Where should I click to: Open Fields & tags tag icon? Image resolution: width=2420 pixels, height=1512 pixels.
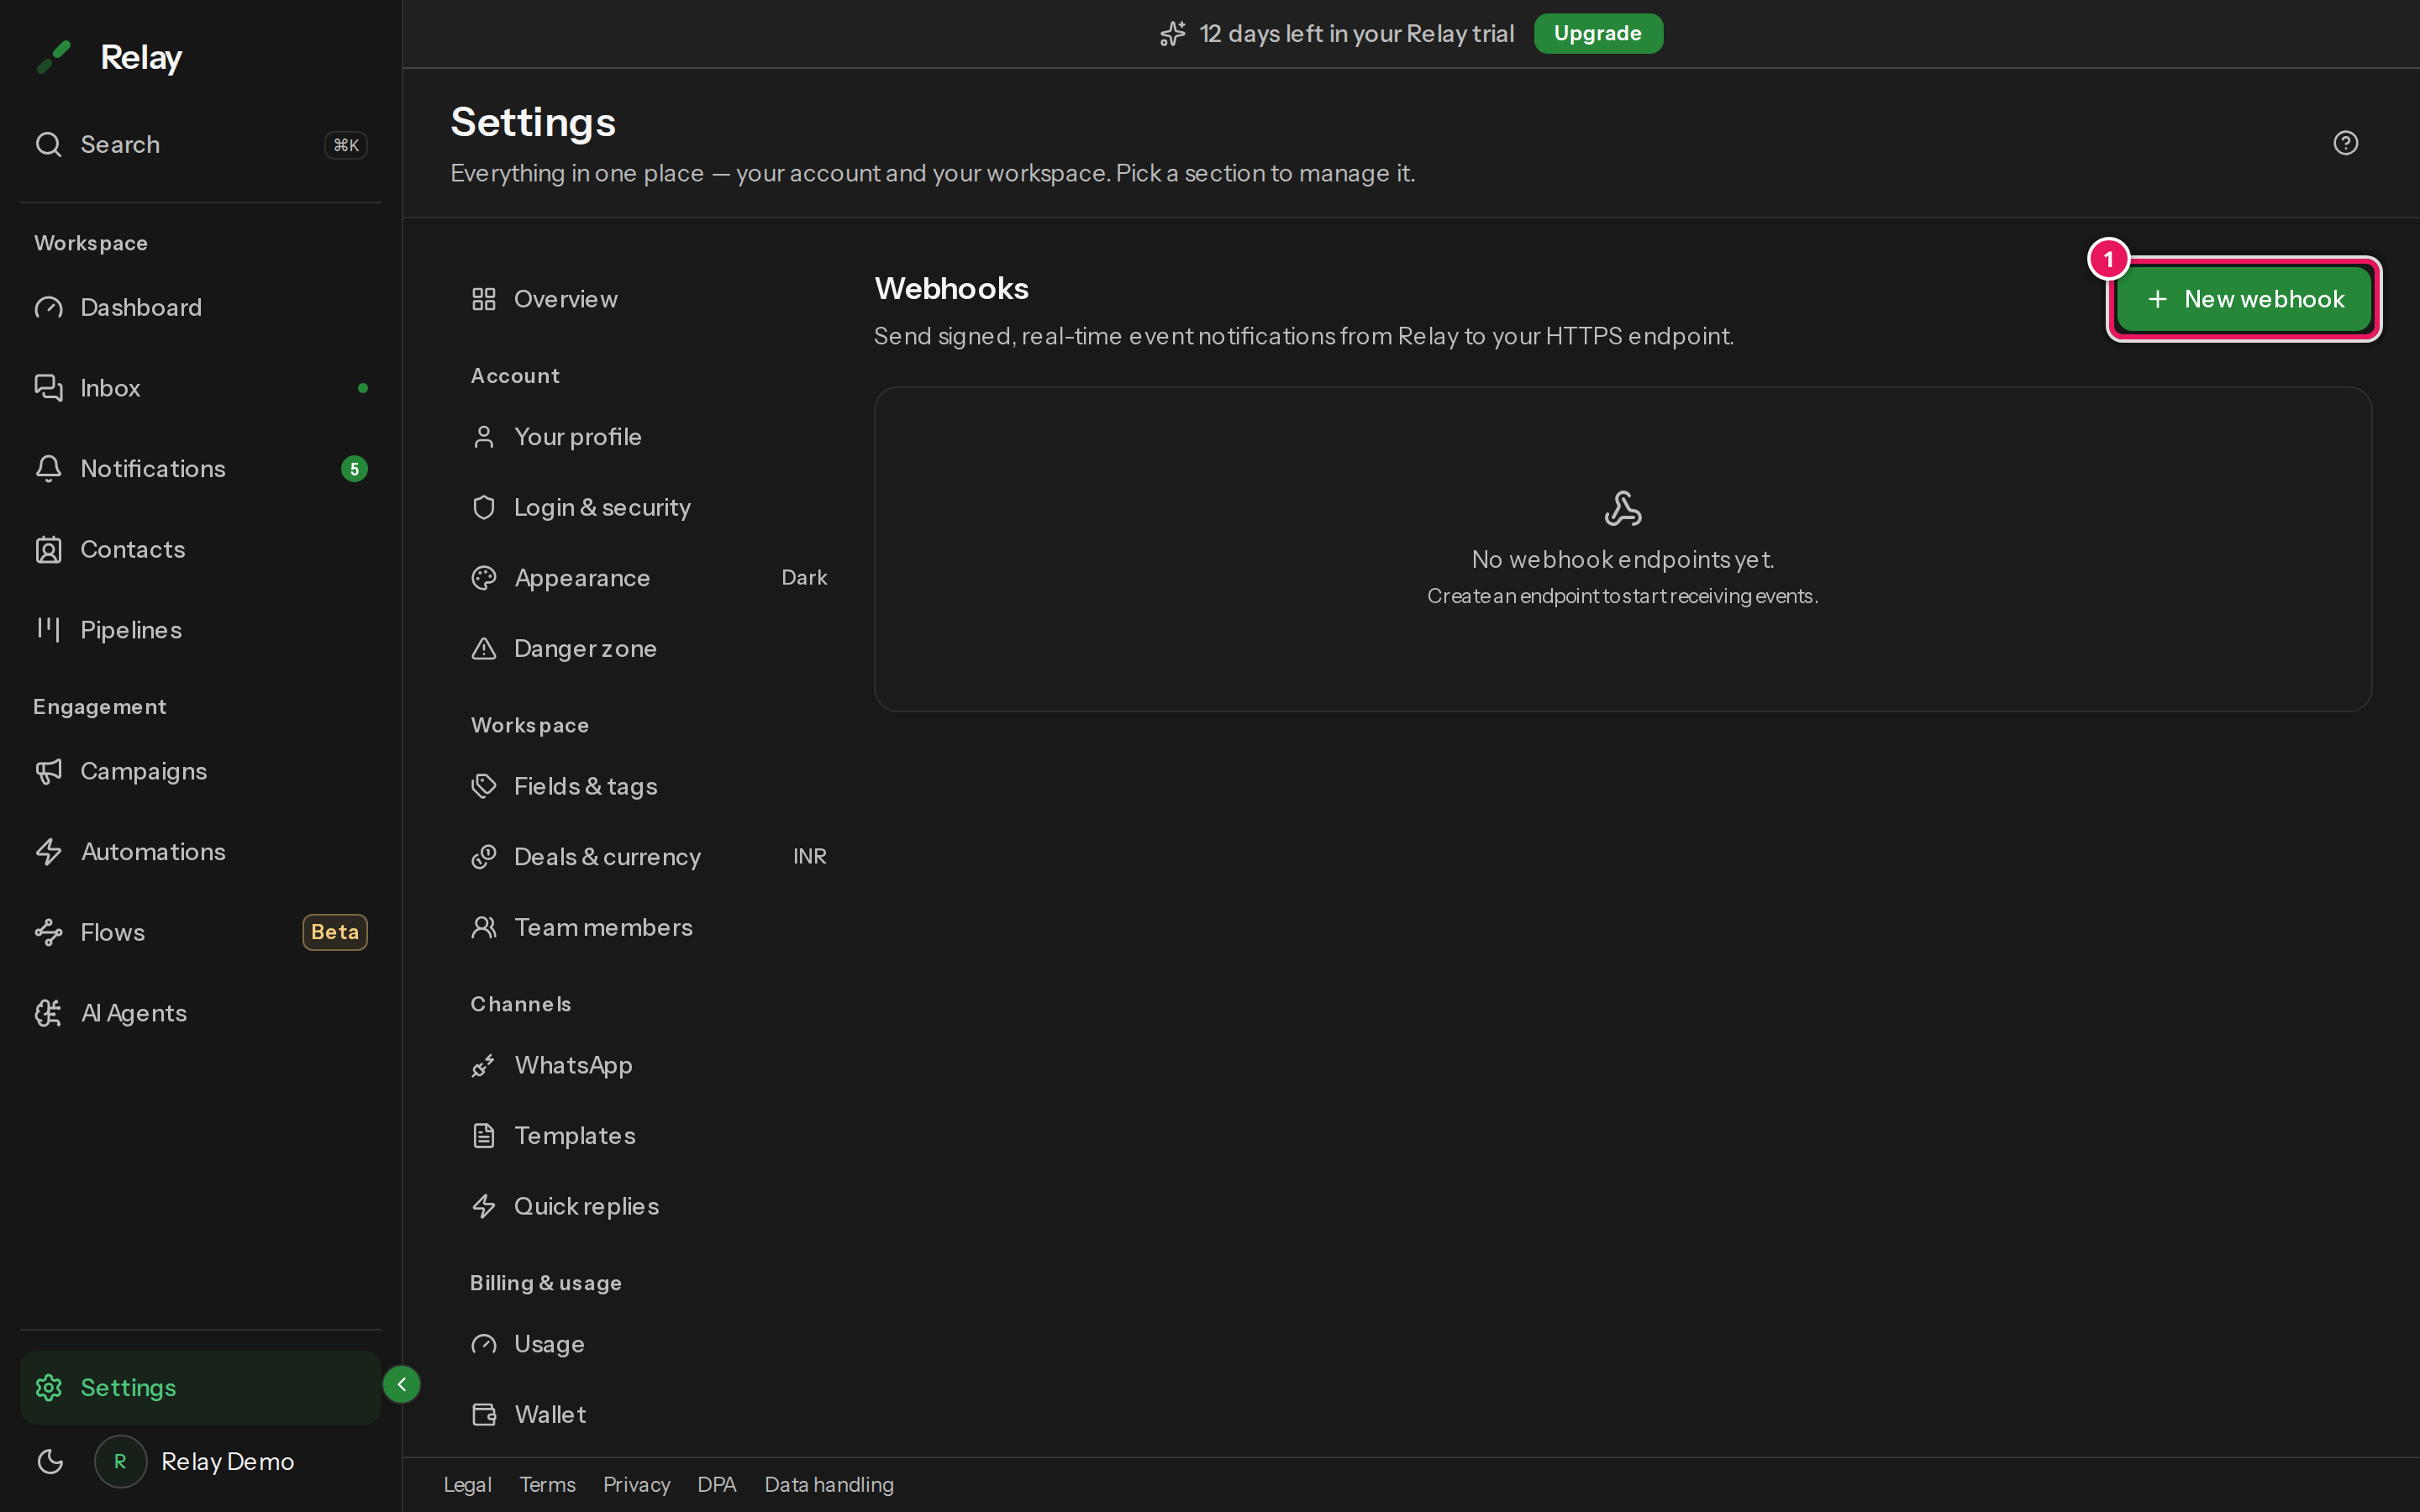click(483, 786)
